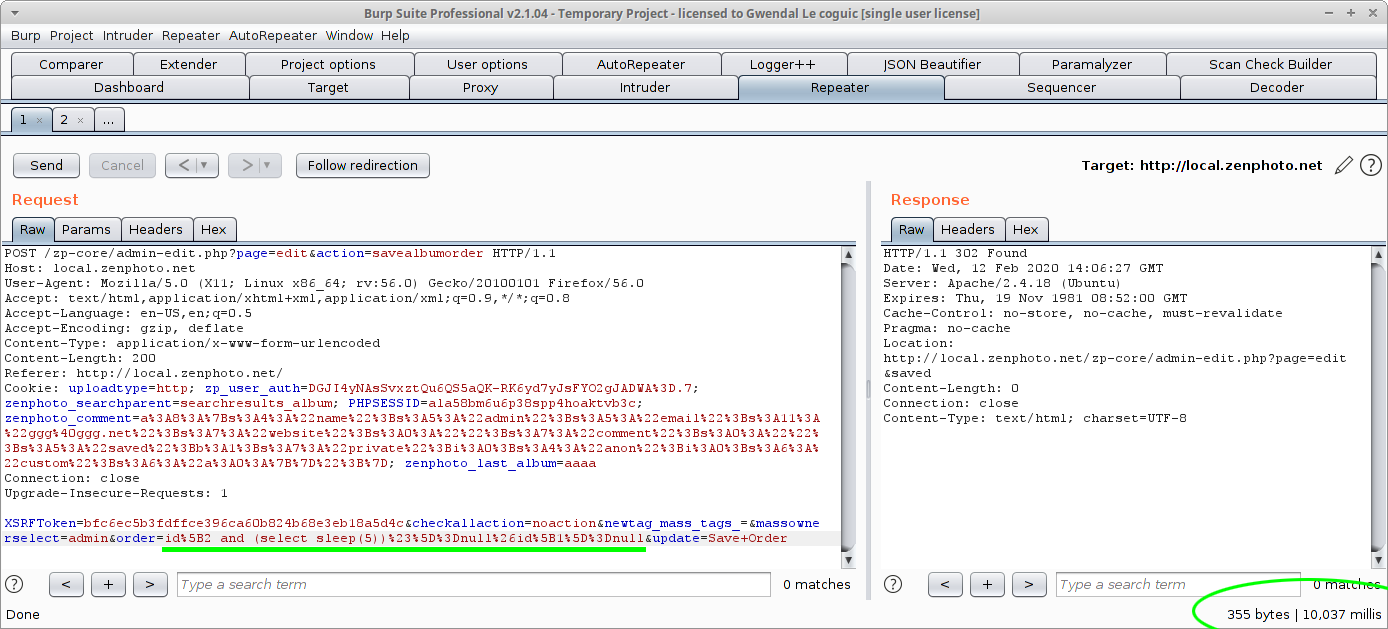This screenshot has height=629, width=1388.
Task: Click help icon beside request search bar
Action: pos(14,584)
